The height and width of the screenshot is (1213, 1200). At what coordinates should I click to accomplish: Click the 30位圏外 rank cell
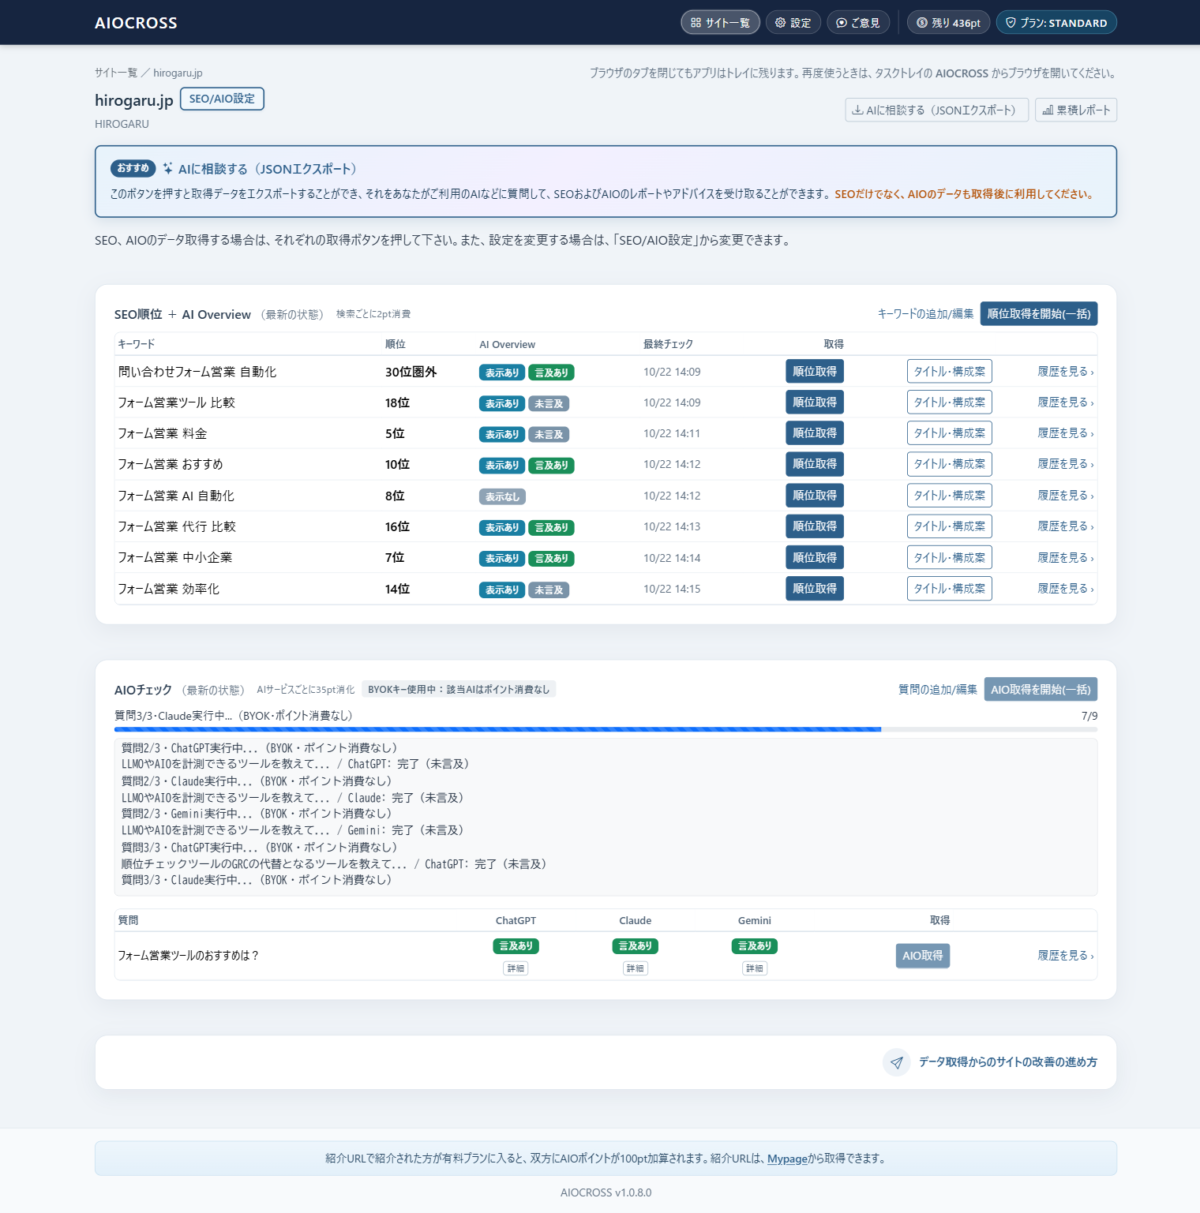(411, 372)
